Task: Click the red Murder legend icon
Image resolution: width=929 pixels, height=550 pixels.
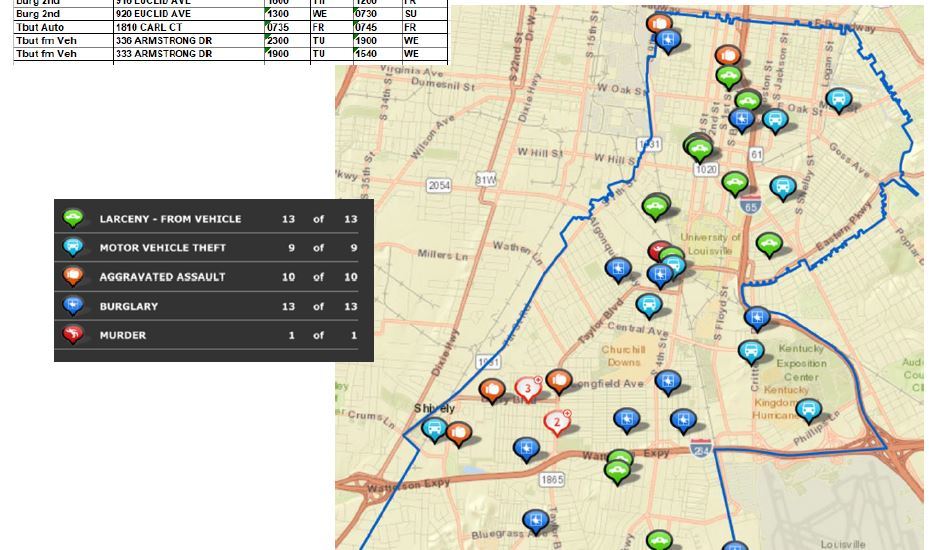Action: [72, 335]
